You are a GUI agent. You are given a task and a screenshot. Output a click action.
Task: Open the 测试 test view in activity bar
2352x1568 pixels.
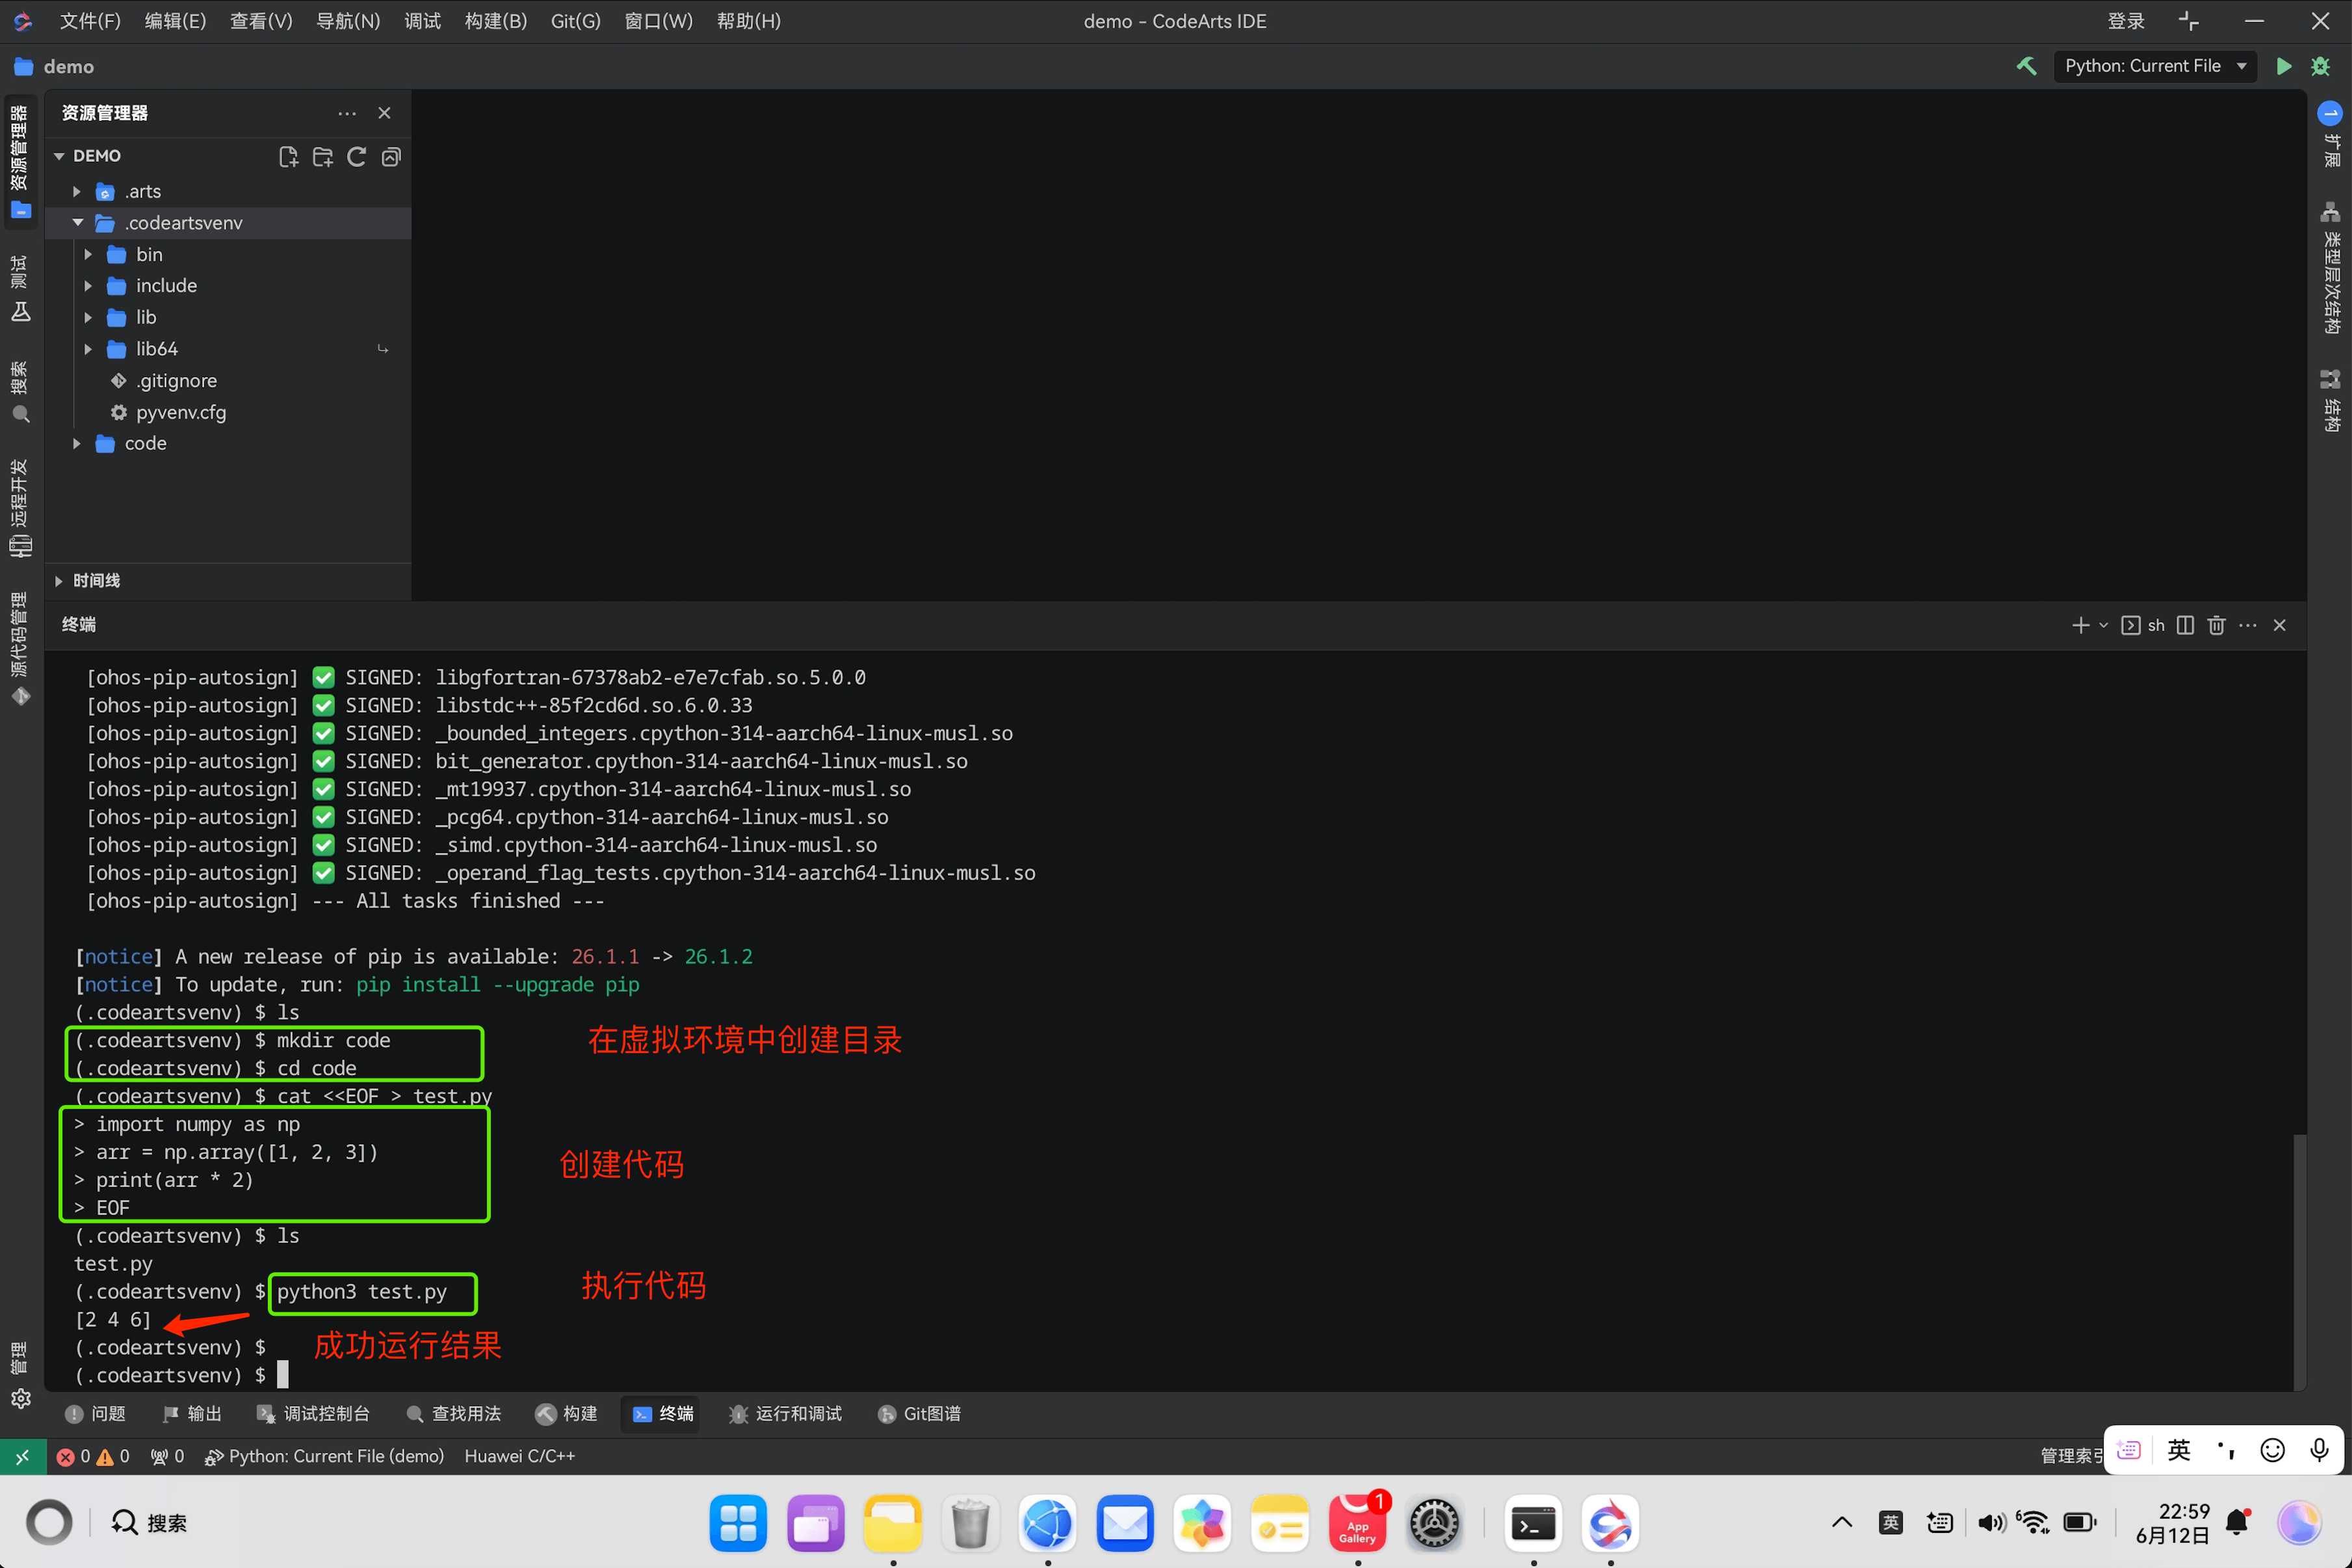pyautogui.click(x=20, y=288)
